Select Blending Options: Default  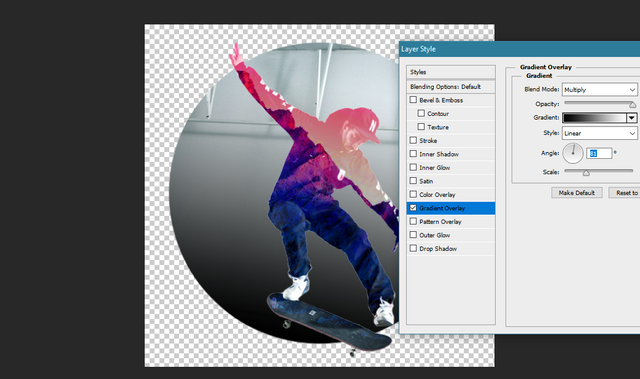coord(451,86)
